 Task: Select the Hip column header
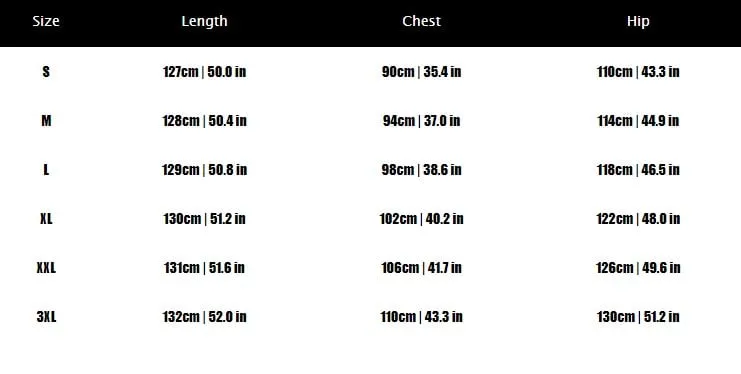click(x=638, y=21)
